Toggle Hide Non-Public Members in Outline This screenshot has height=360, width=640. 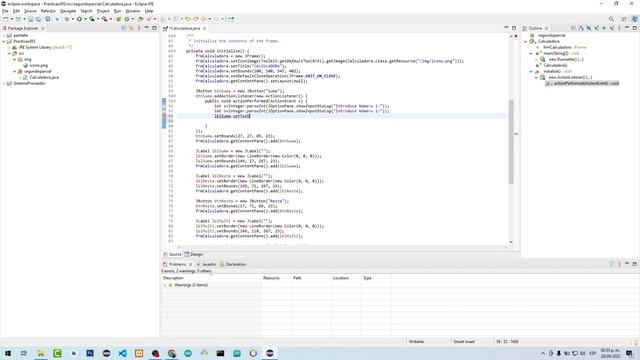tap(604, 28)
